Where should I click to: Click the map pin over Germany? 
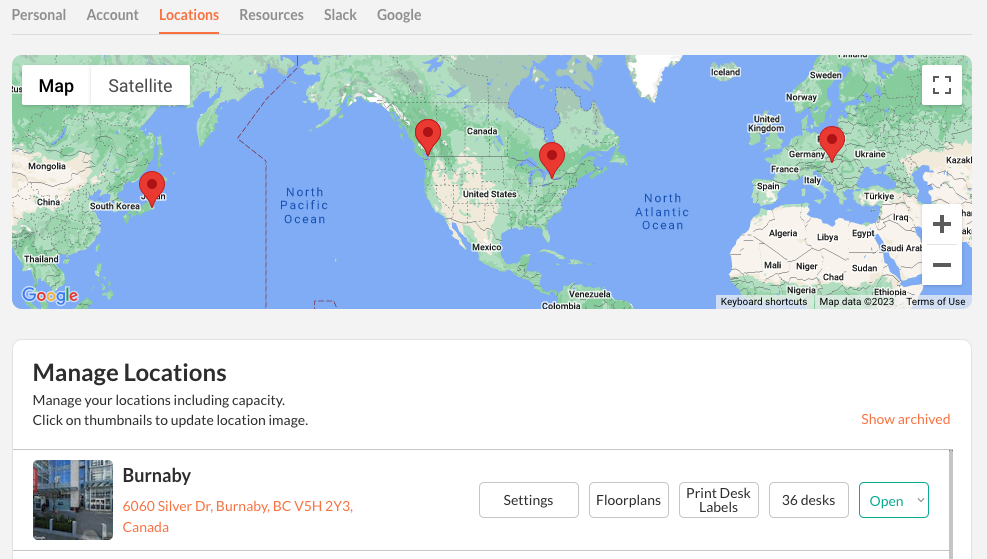[831, 142]
